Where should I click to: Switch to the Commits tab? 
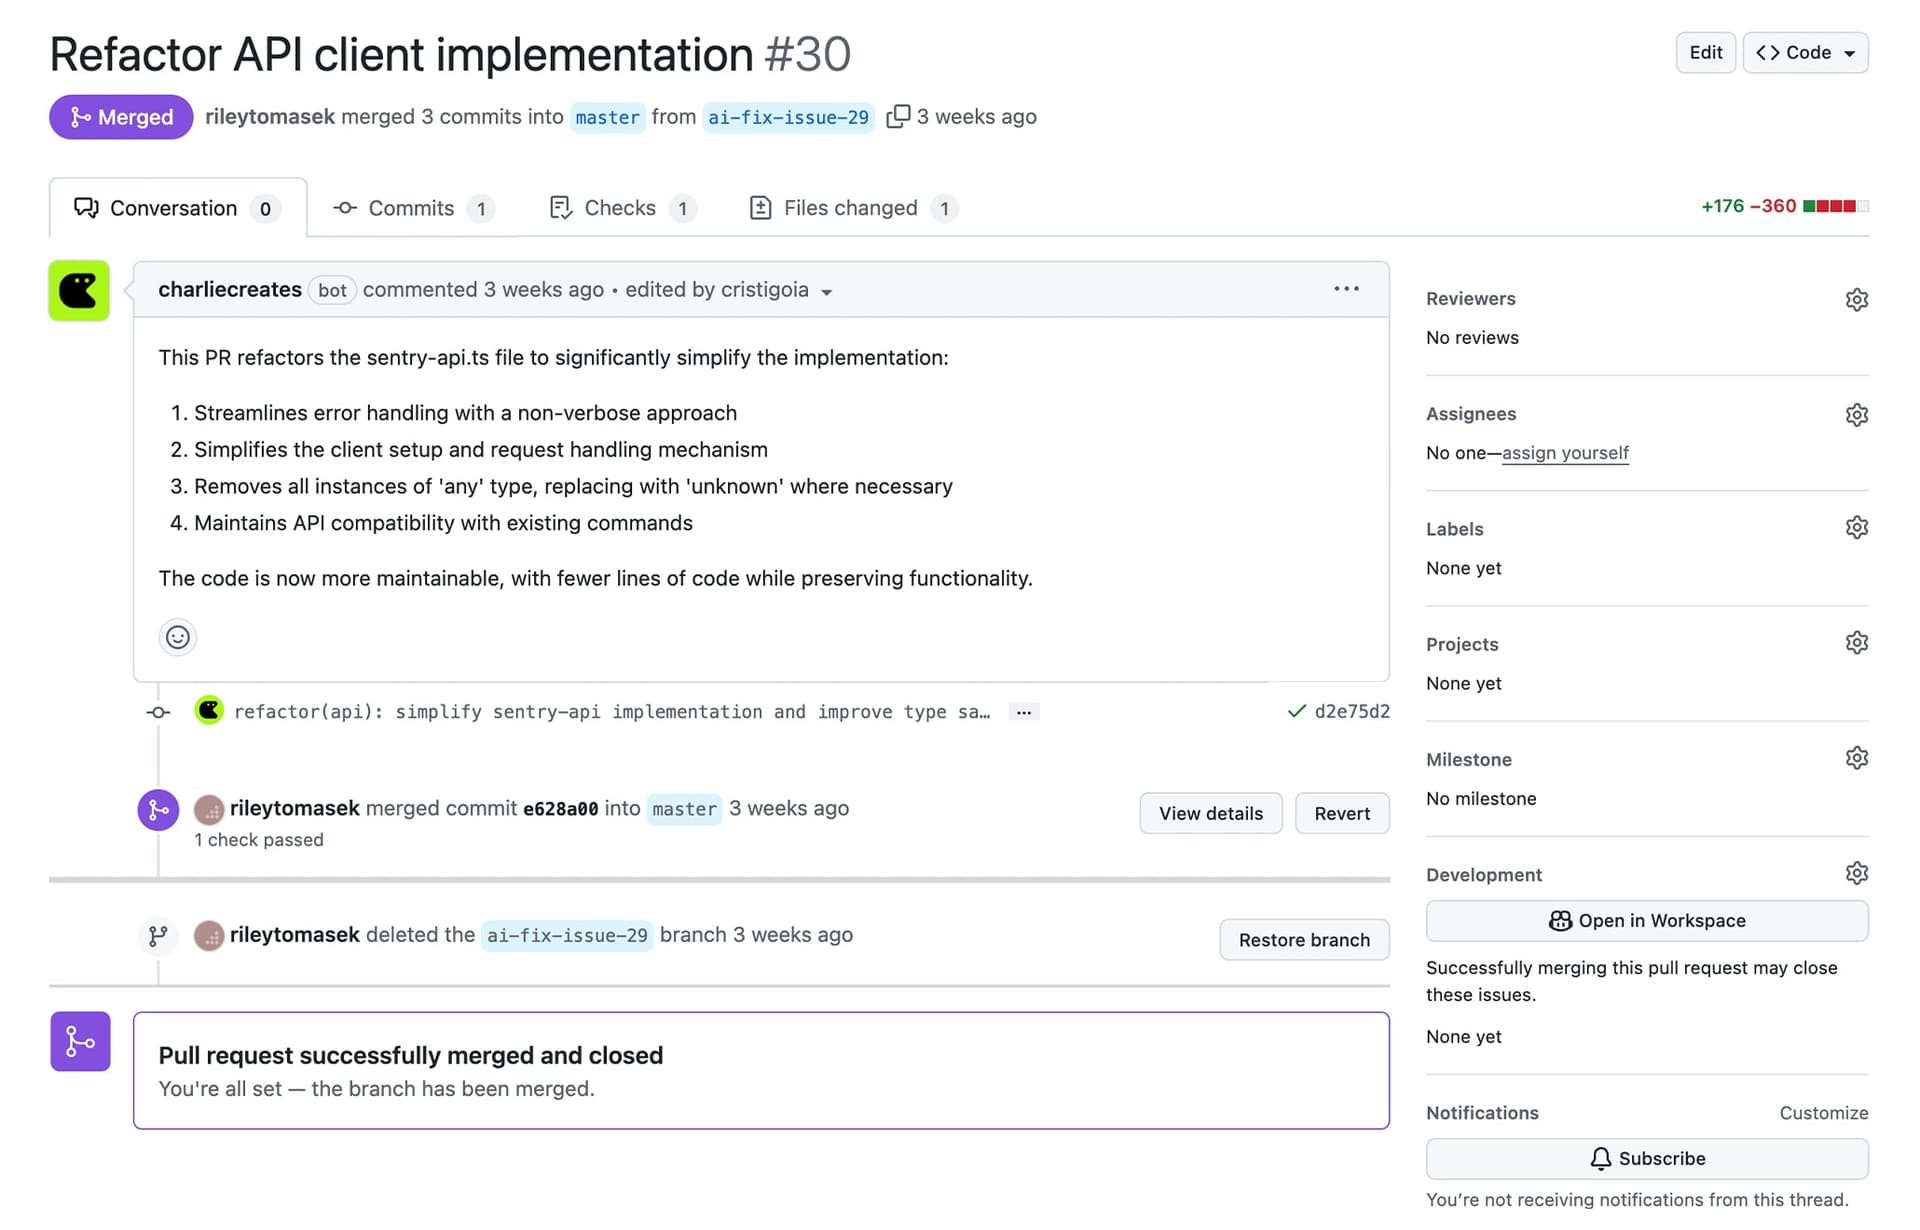(x=411, y=208)
